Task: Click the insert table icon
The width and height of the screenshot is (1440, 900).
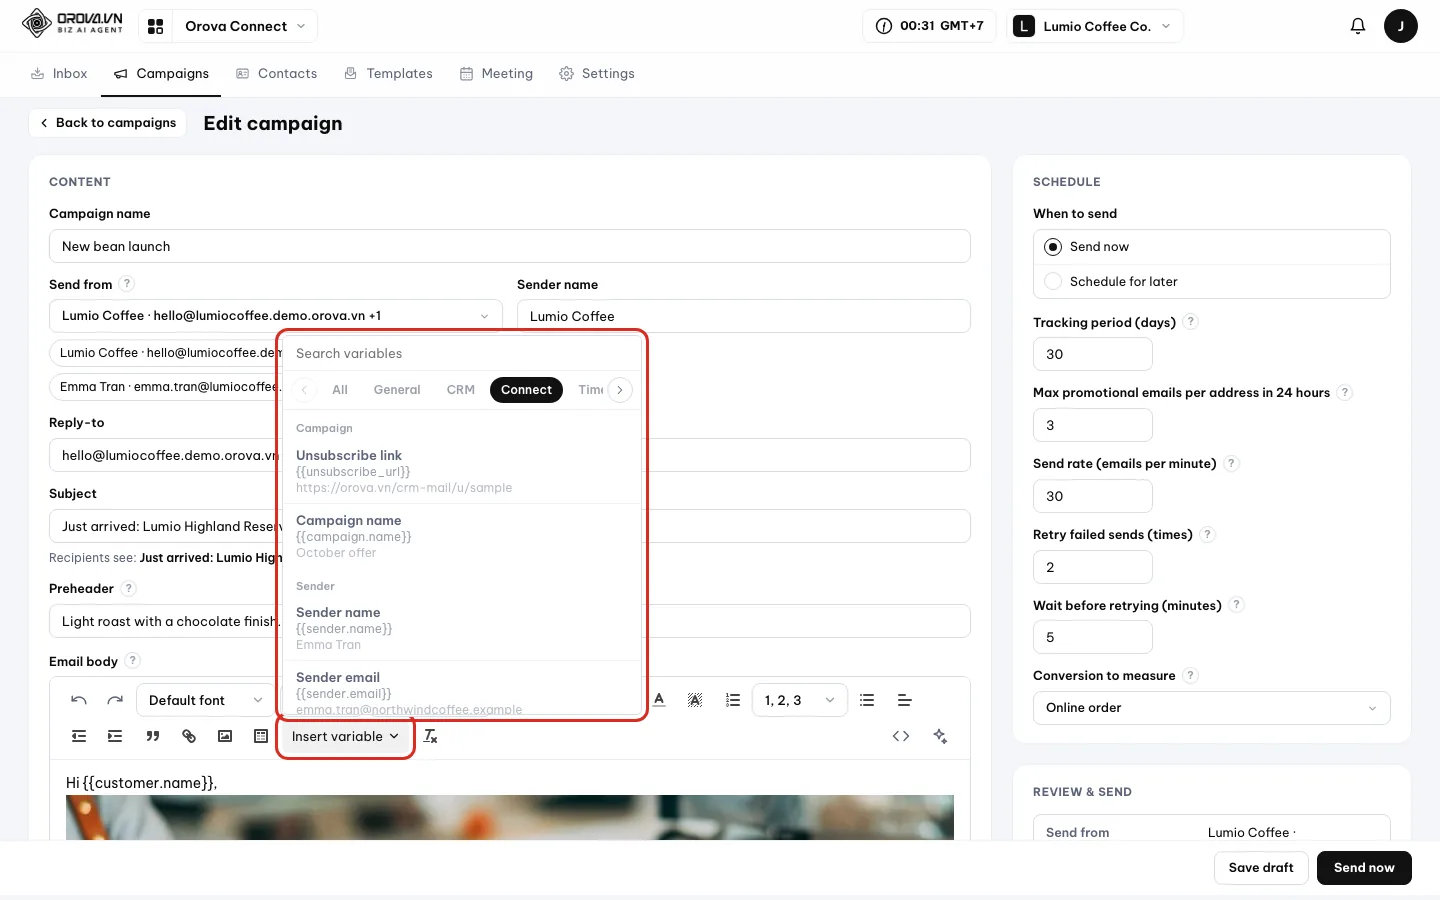Action: [261, 736]
